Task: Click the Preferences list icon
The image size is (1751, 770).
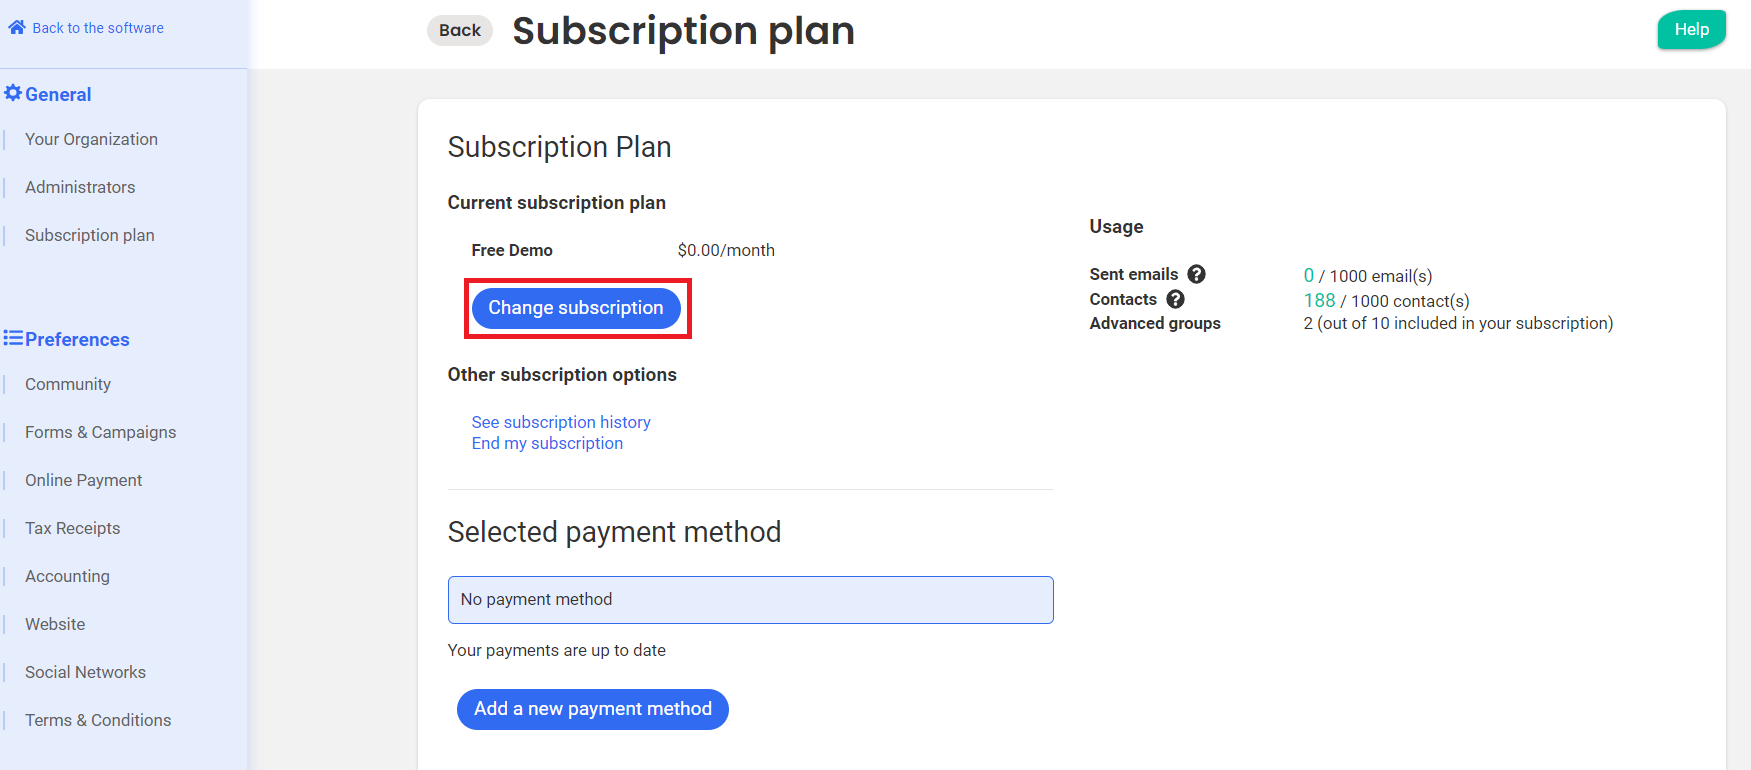Action: point(13,338)
